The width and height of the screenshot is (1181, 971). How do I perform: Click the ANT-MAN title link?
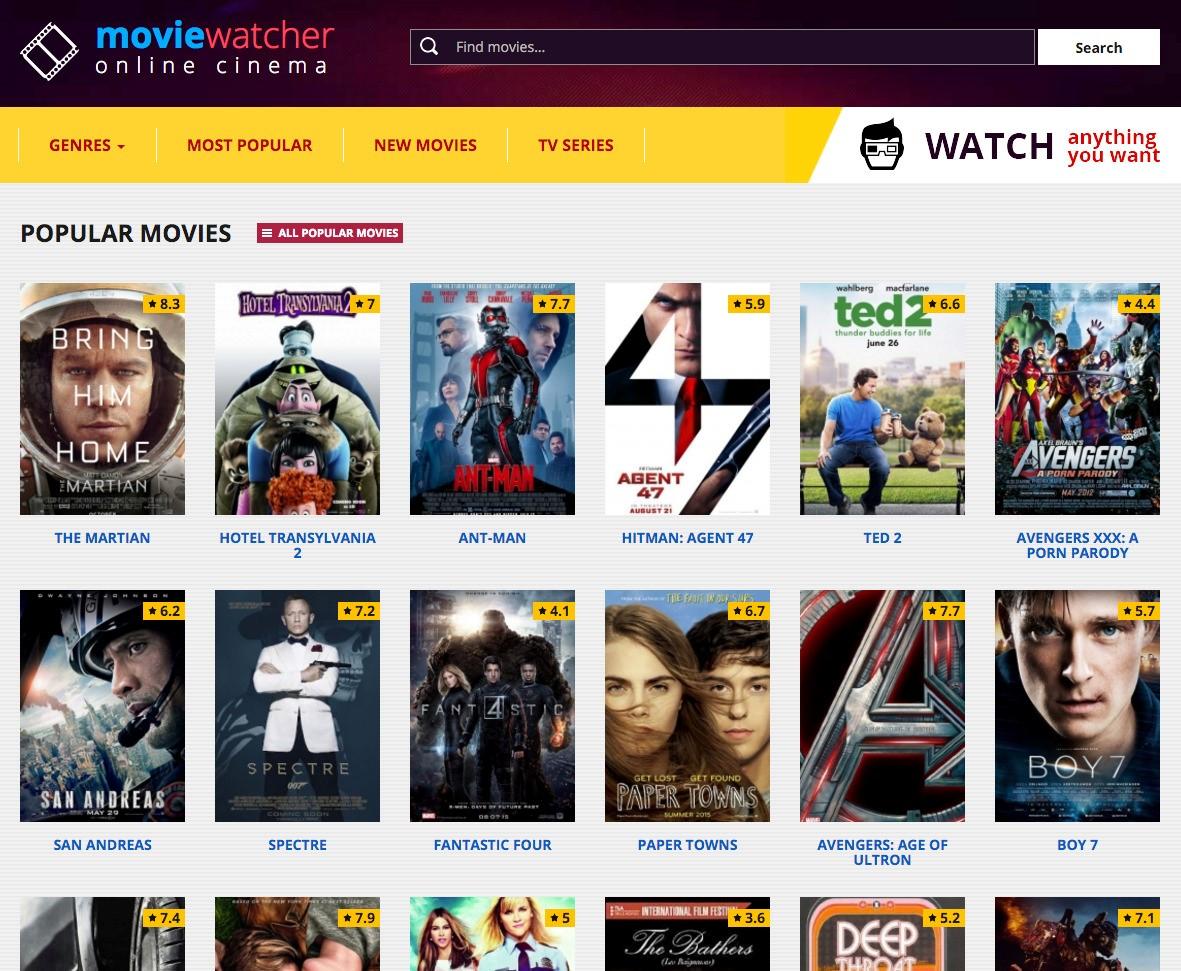pyautogui.click(x=493, y=538)
